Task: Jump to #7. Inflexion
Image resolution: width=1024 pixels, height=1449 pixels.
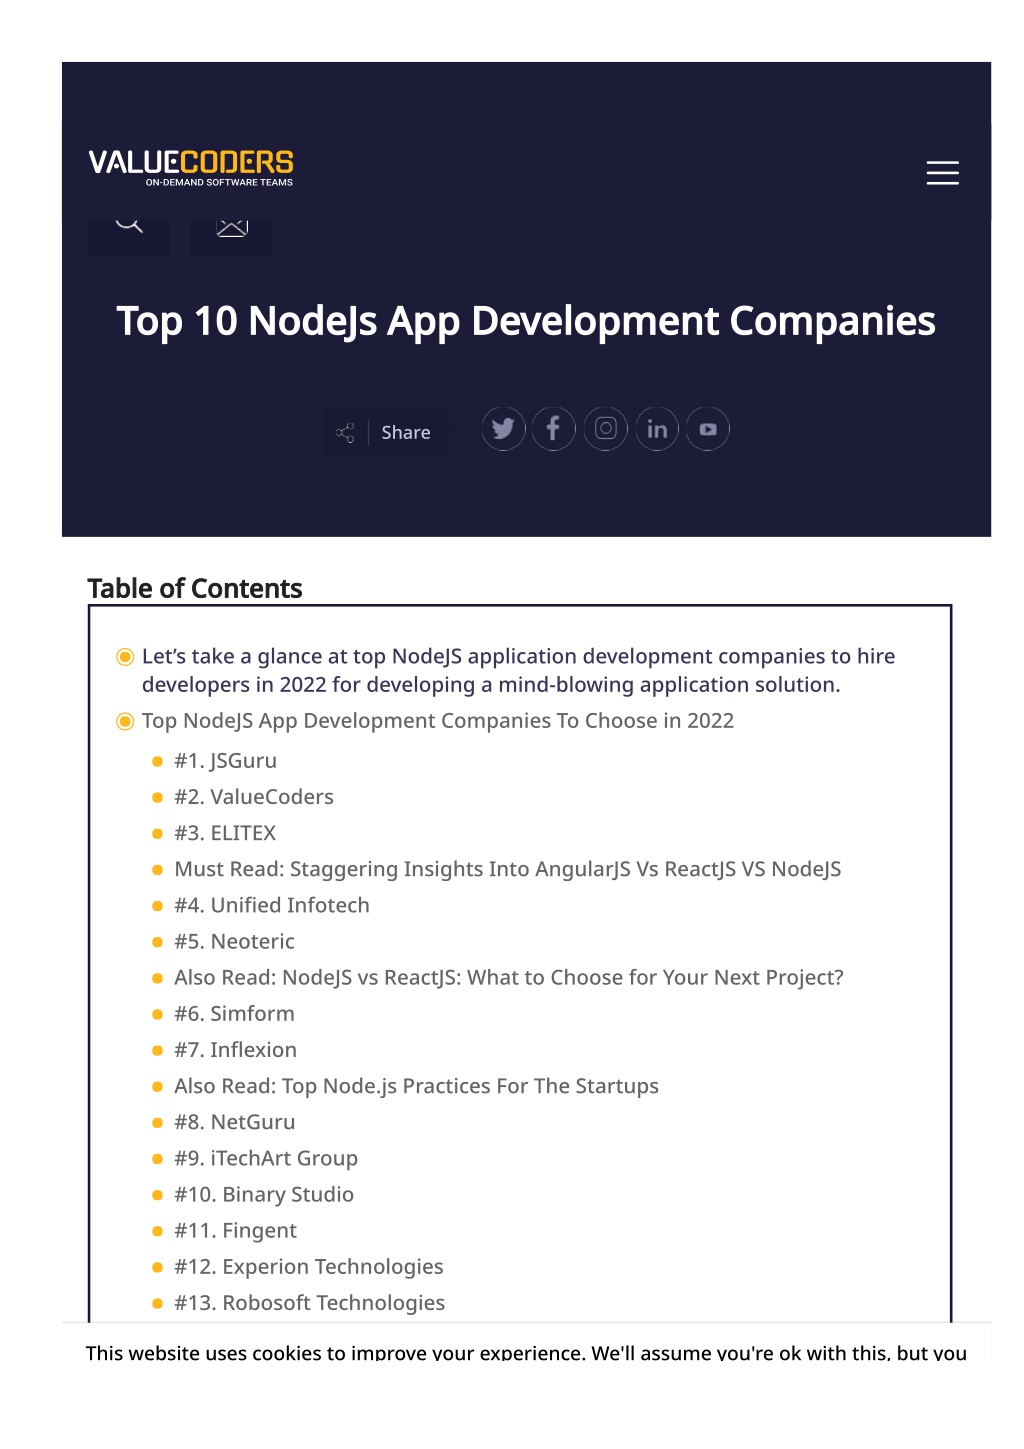Action: point(235,1049)
